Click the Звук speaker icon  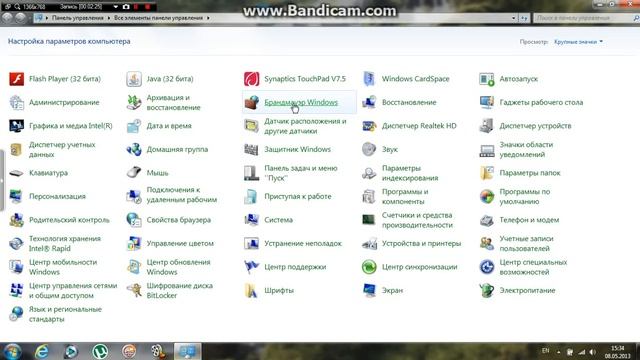click(x=369, y=149)
